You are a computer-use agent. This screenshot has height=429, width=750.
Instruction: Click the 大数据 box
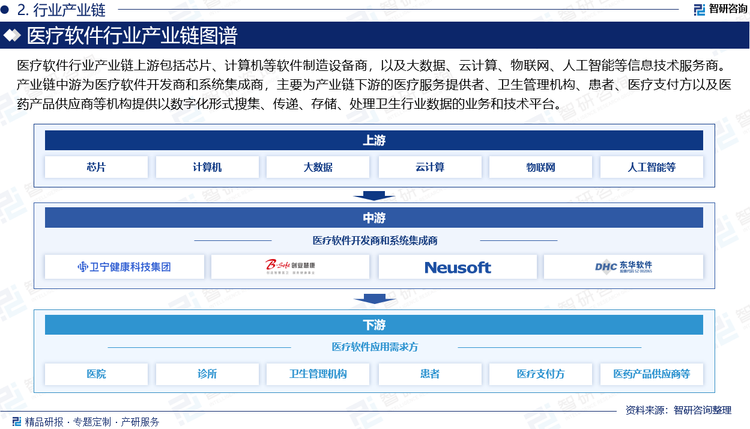click(318, 167)
